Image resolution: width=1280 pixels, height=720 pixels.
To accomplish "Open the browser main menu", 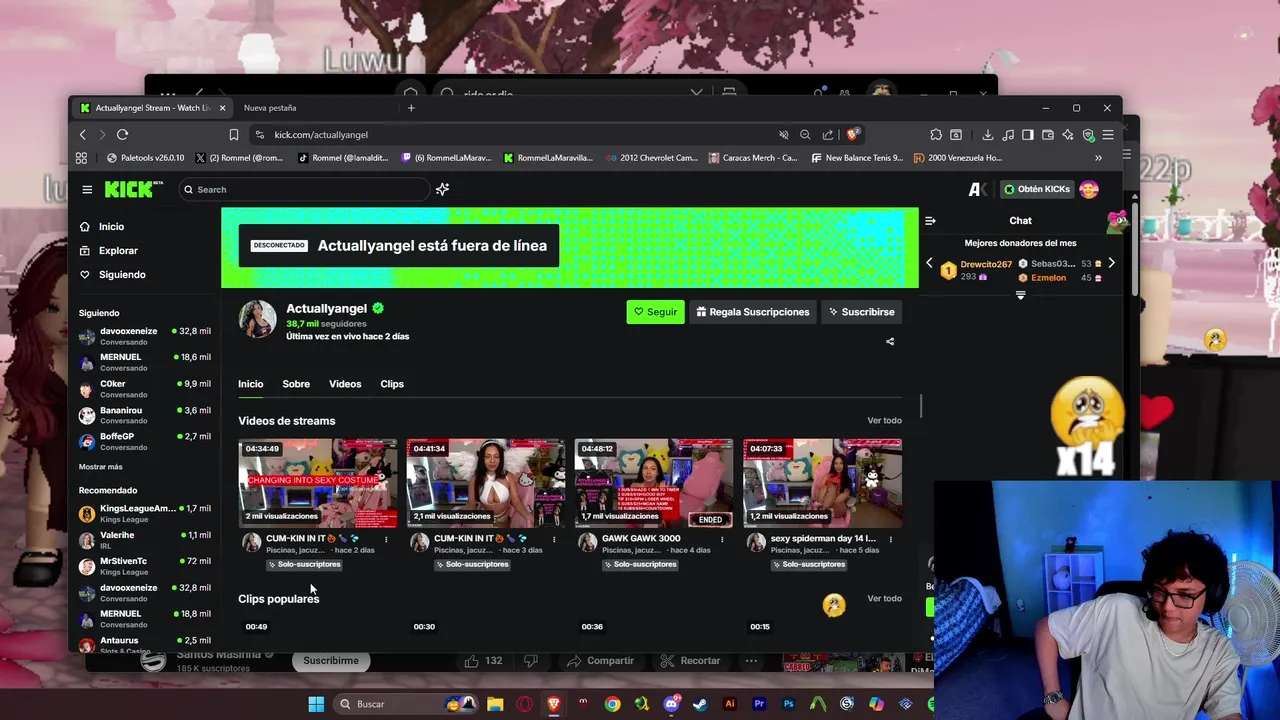I will point(1108,135).
